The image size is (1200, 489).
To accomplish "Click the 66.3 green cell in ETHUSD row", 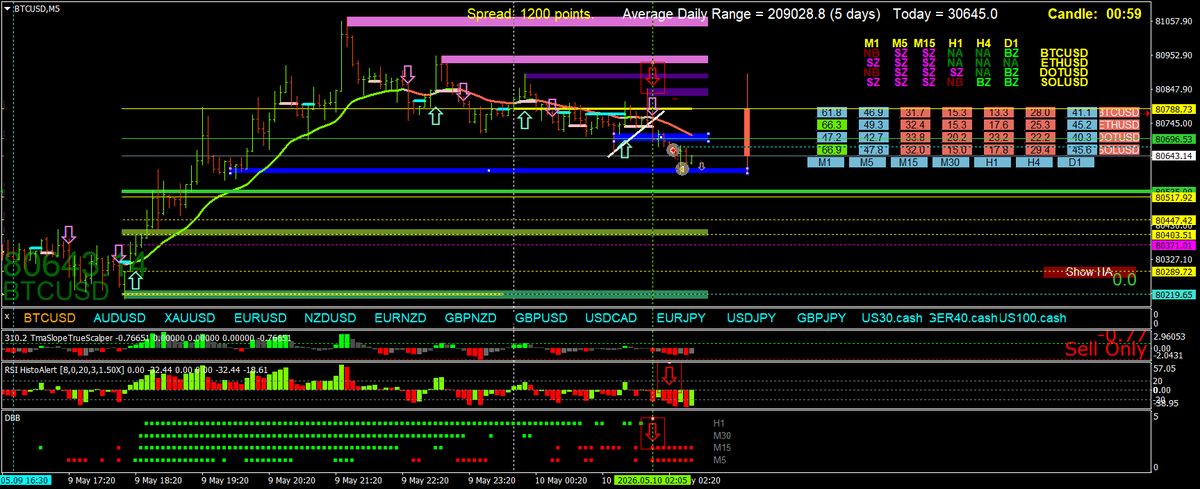I will click(x=831, y=124).
